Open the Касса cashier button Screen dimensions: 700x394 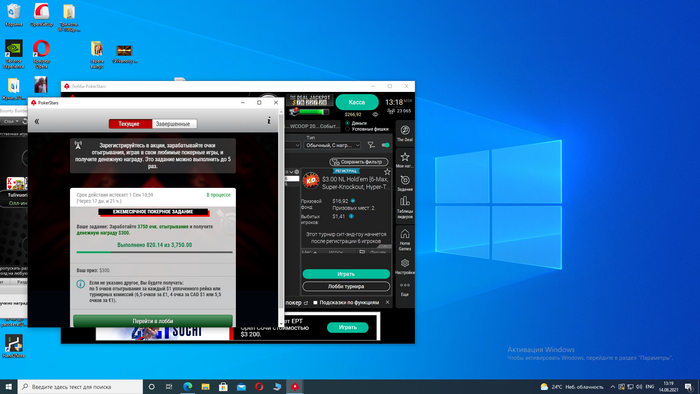pos(357,102)
